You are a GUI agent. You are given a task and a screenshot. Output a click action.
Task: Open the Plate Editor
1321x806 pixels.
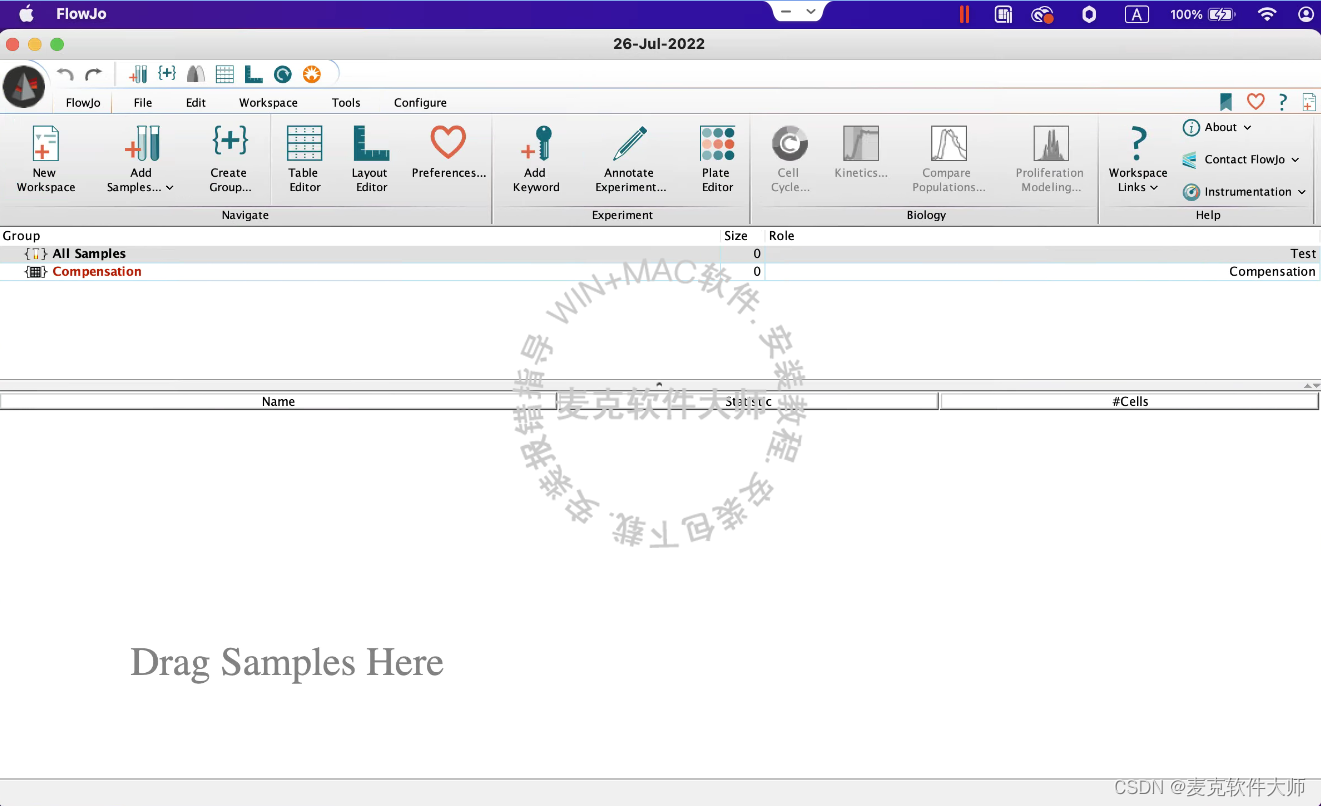pyautogui.click(x=717, y=159)
